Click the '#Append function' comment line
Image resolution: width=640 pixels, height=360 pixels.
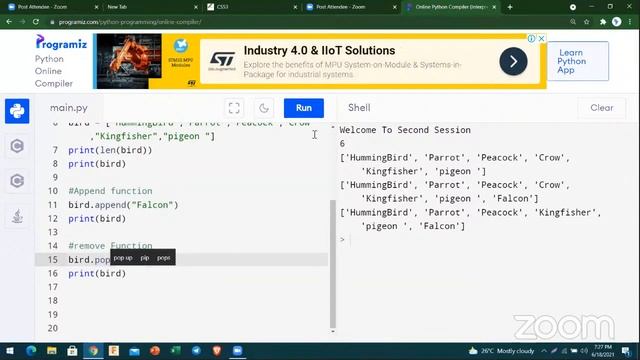[110, 191]
